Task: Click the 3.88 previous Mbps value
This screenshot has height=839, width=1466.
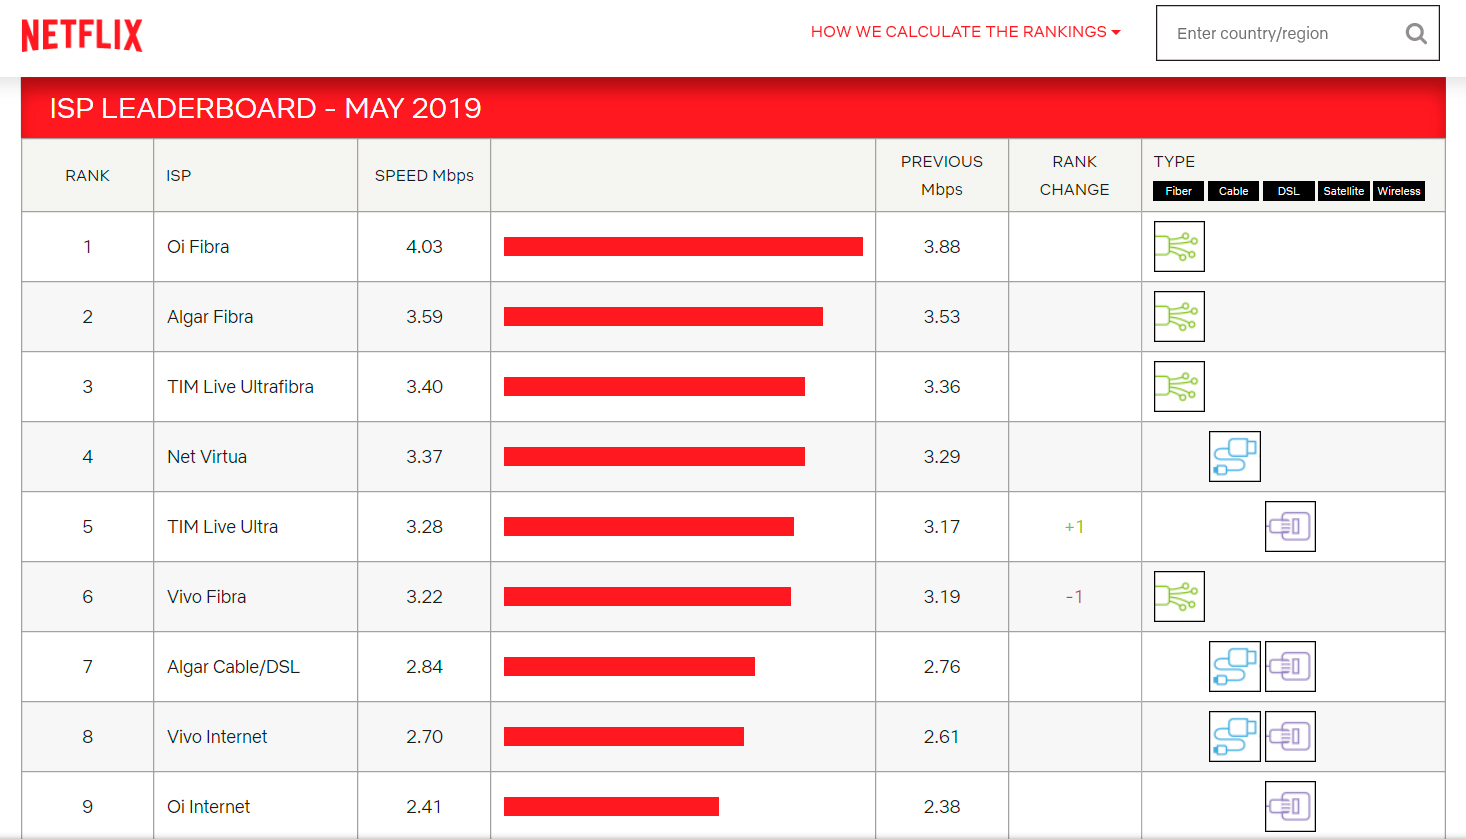Action: pyautogui.click(x=942, y=246)
